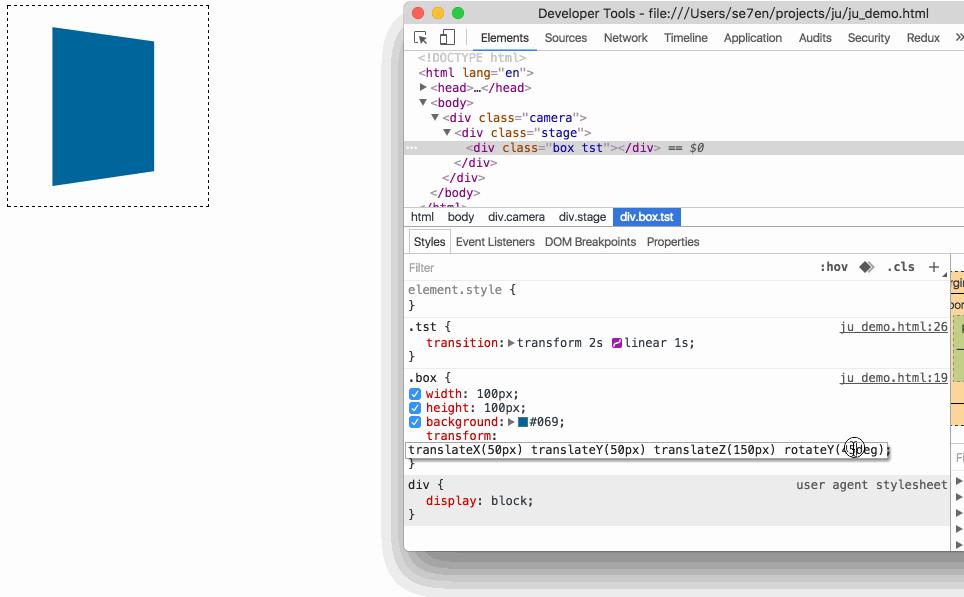Open more panels with the chevron icon
964x597 pixels.
(x=957, y=37)
